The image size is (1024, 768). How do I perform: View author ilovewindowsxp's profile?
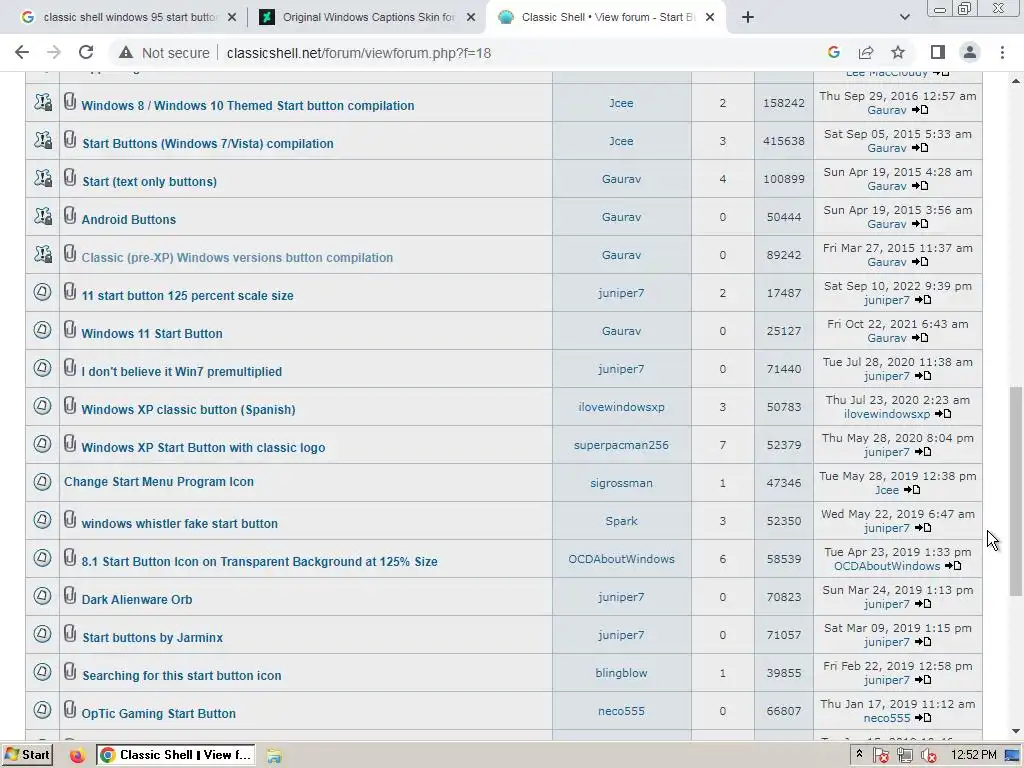click(x=621, y=407)
